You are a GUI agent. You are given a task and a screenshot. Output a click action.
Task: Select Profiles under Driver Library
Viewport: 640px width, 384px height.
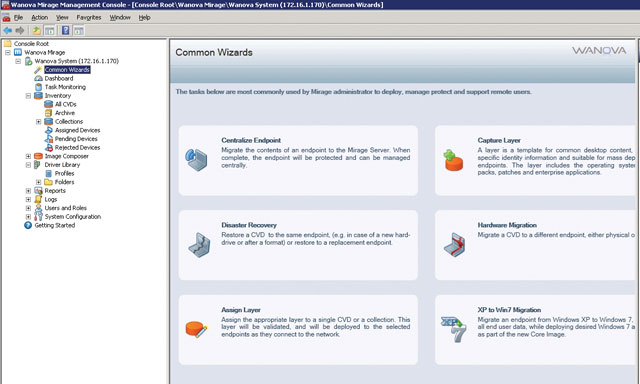pos(64,173)
